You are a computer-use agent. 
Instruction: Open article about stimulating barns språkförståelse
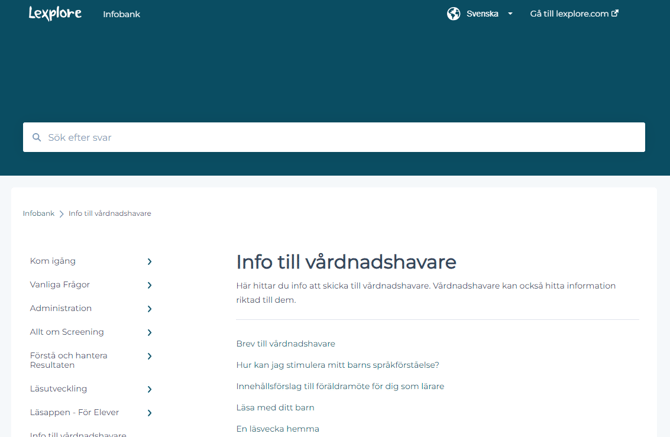pyautogui.click(x=337, y=365)
